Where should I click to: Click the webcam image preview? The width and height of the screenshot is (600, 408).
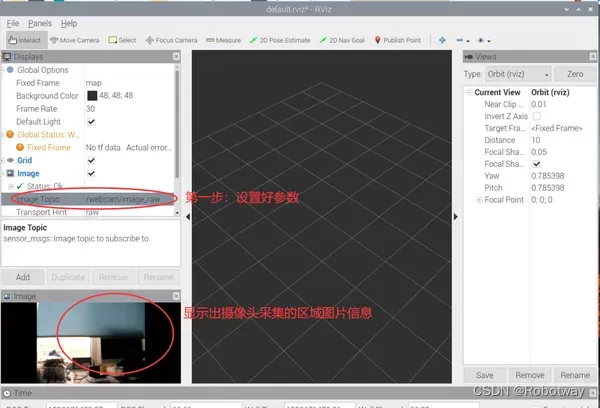coord(91,343)
